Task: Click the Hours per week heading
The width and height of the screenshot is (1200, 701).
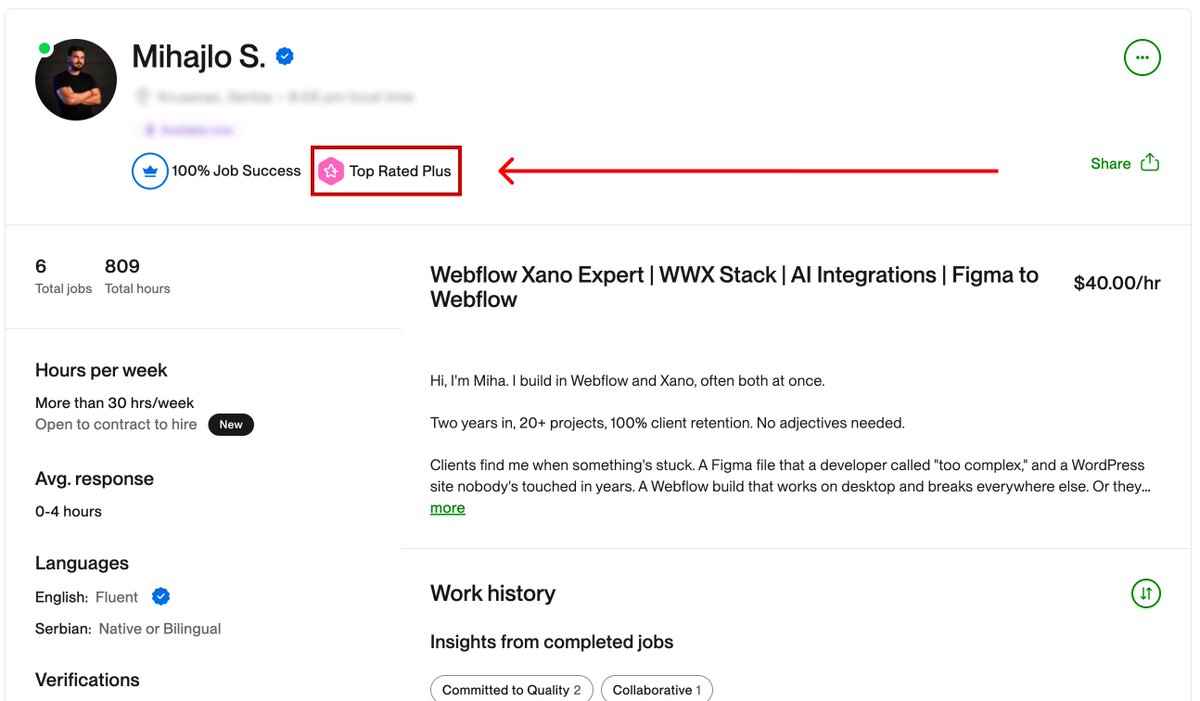Action: (x=101, y=370)
